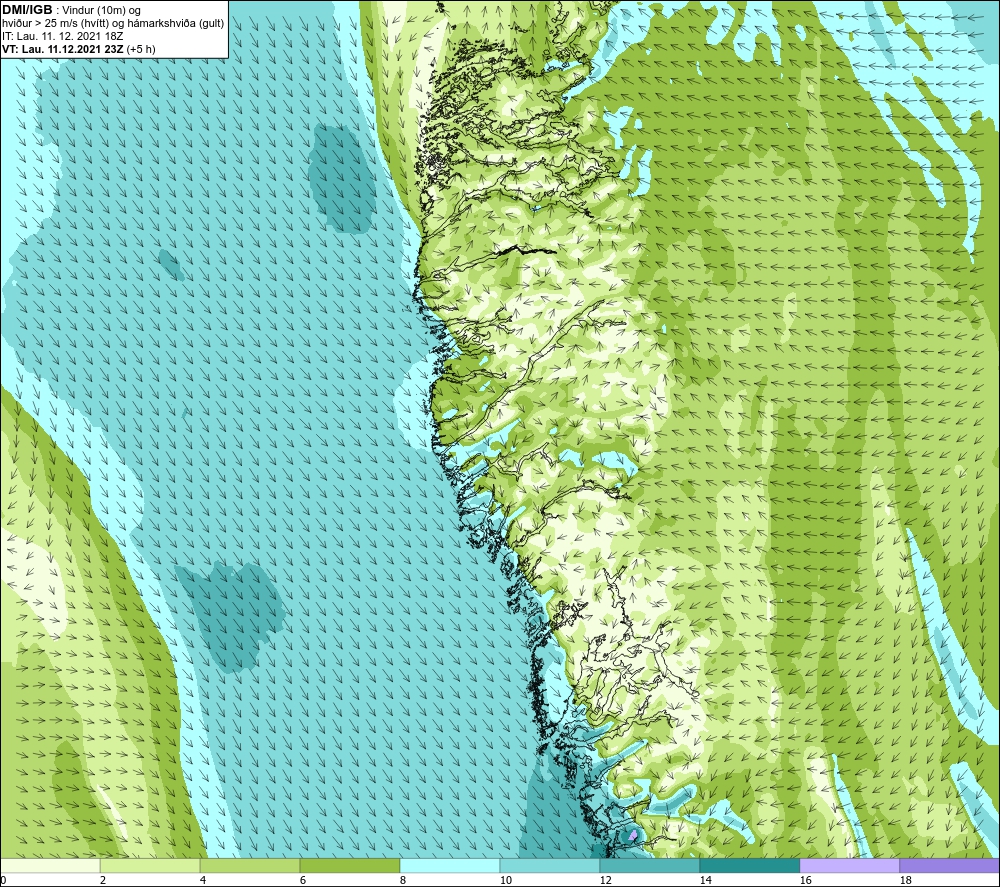This screenshot has width=1000, height=887.
Task: Click the scale label '14' under the legend
Action: (705, 881)
